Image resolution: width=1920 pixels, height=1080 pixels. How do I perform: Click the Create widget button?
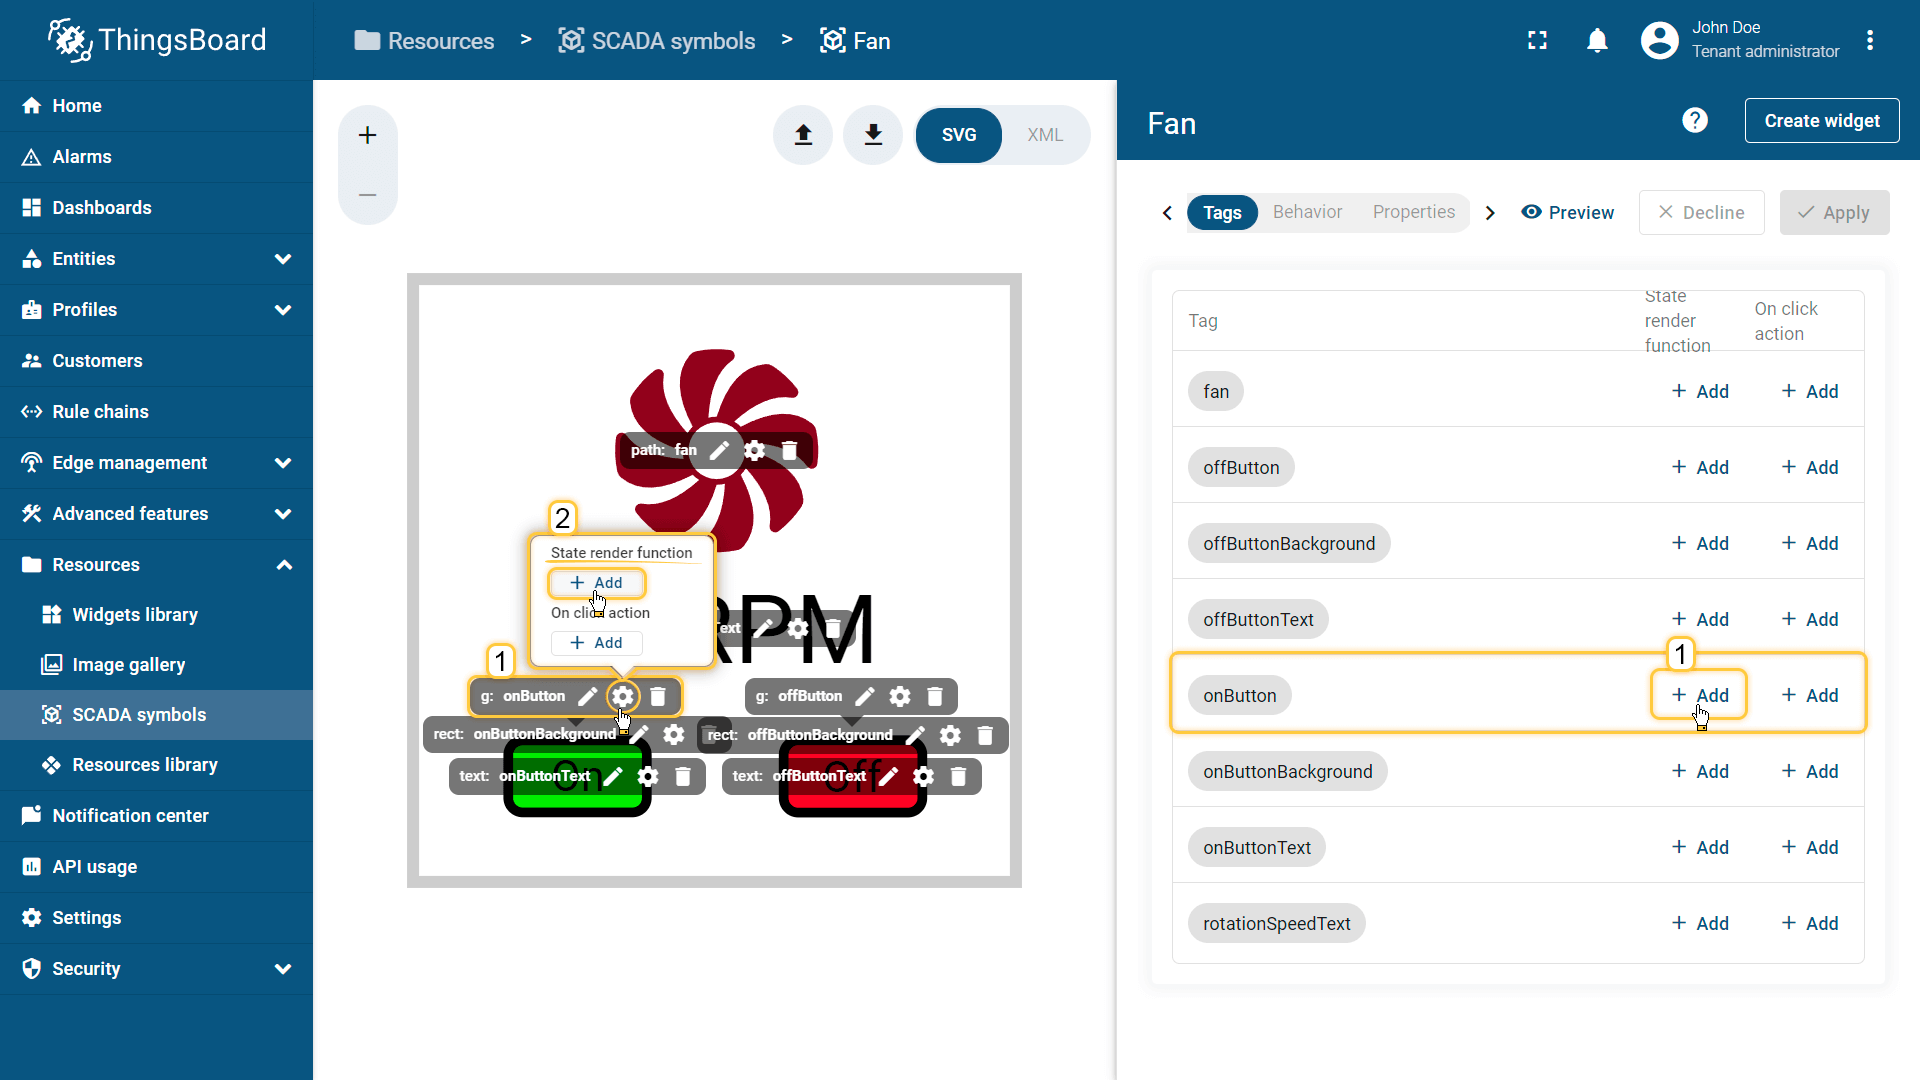[x=1821, y=121]
